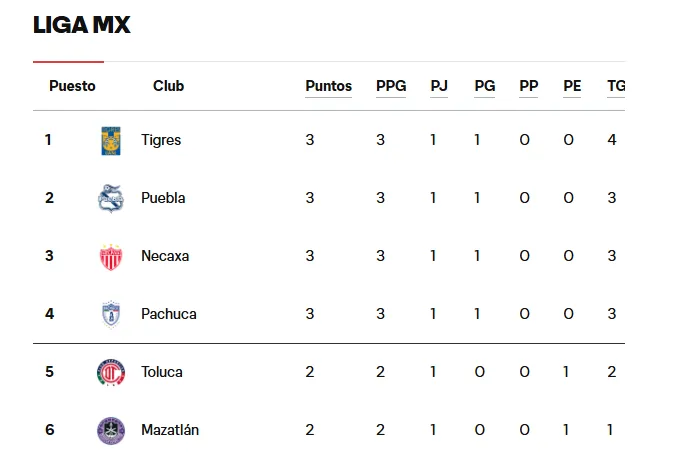Click the PG column header
This screenshot has height=467, width=686.
tap(485, 86)
